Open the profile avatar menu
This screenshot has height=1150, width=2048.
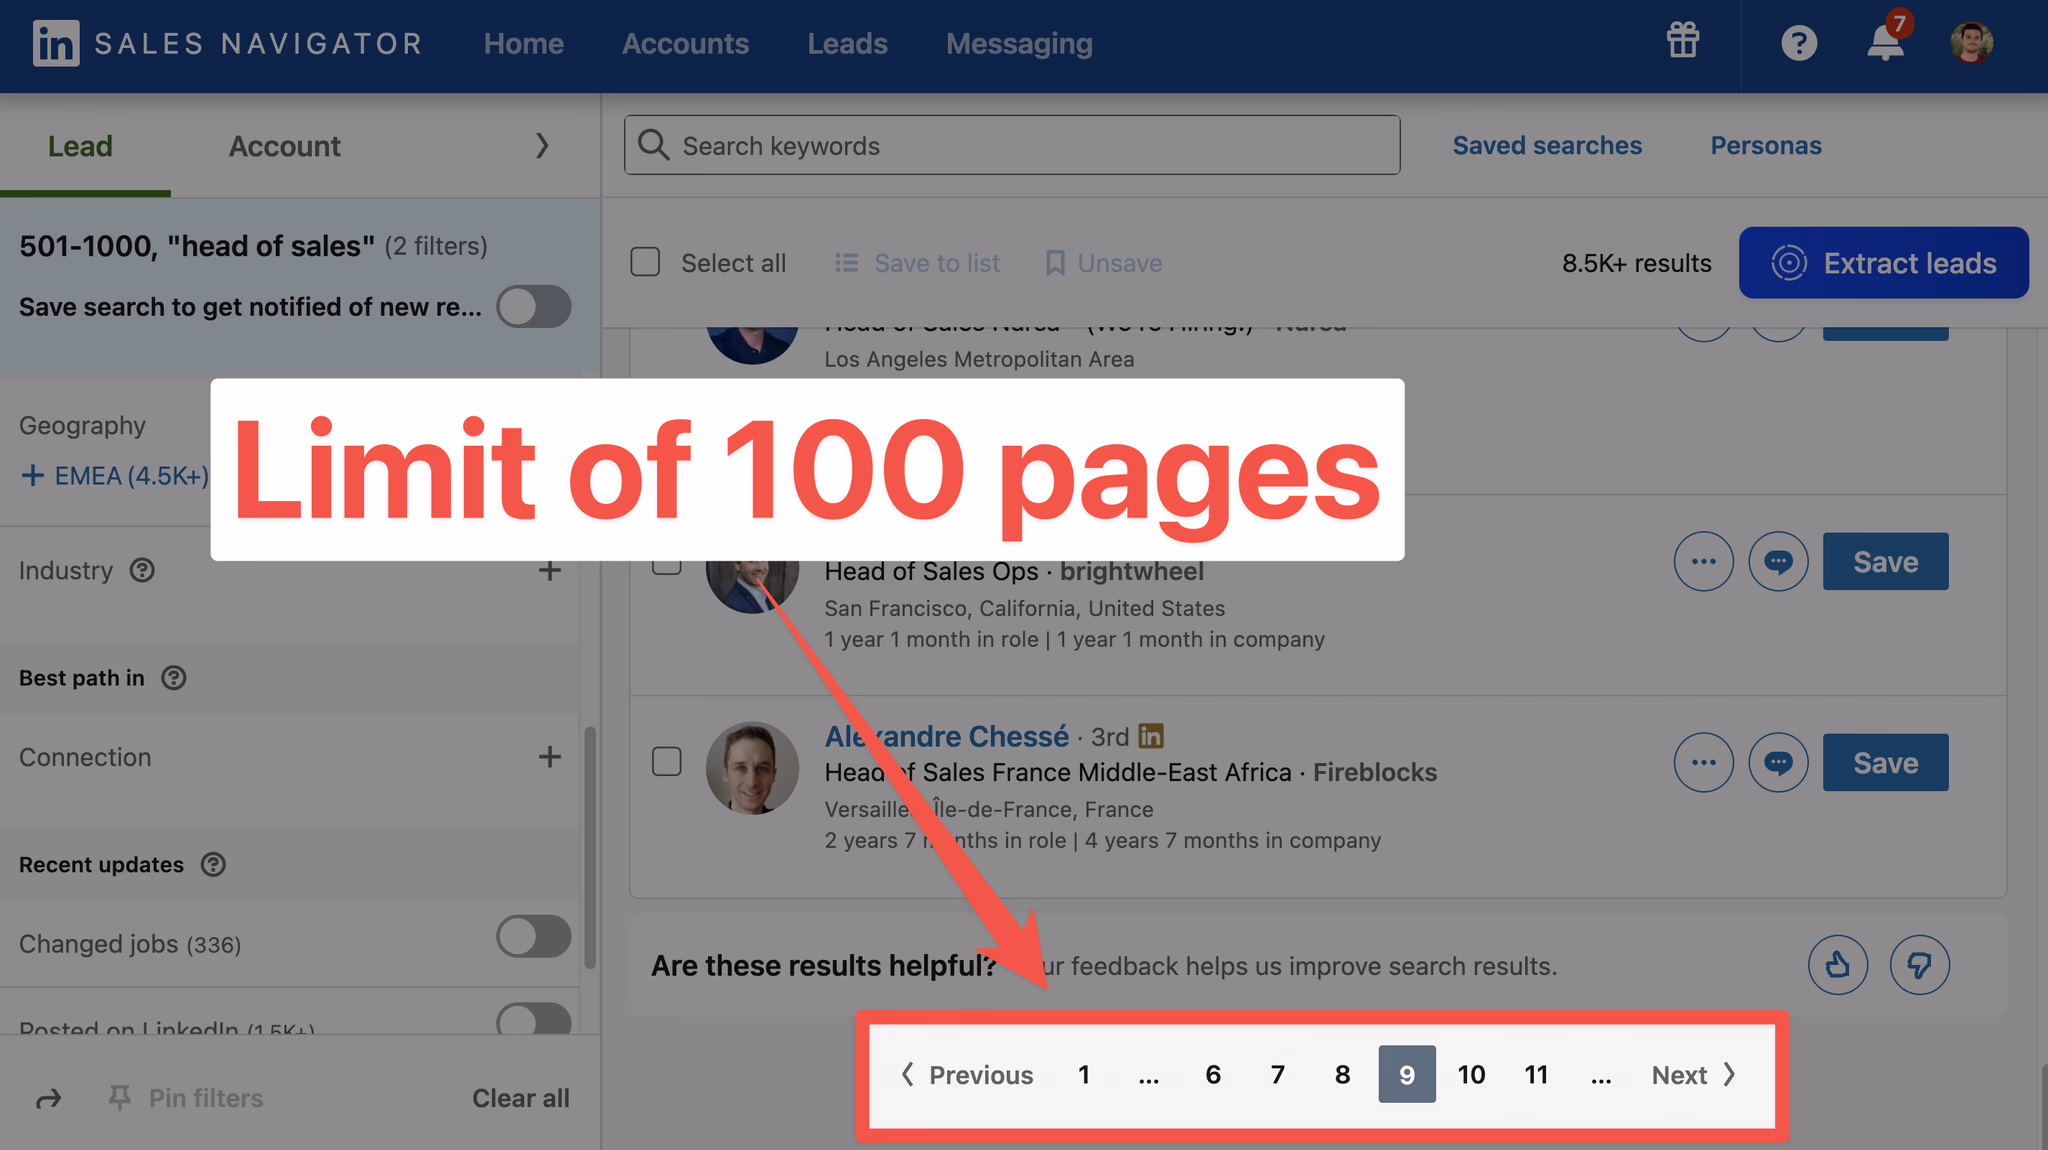coord(1971,43)
